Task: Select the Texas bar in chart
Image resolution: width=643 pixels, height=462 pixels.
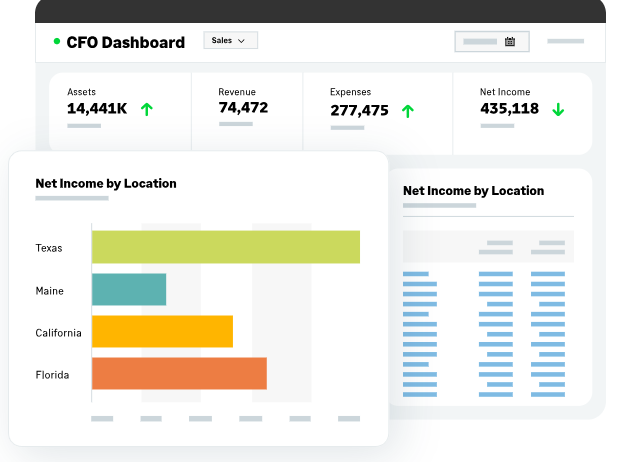Action: click(225, 247)
